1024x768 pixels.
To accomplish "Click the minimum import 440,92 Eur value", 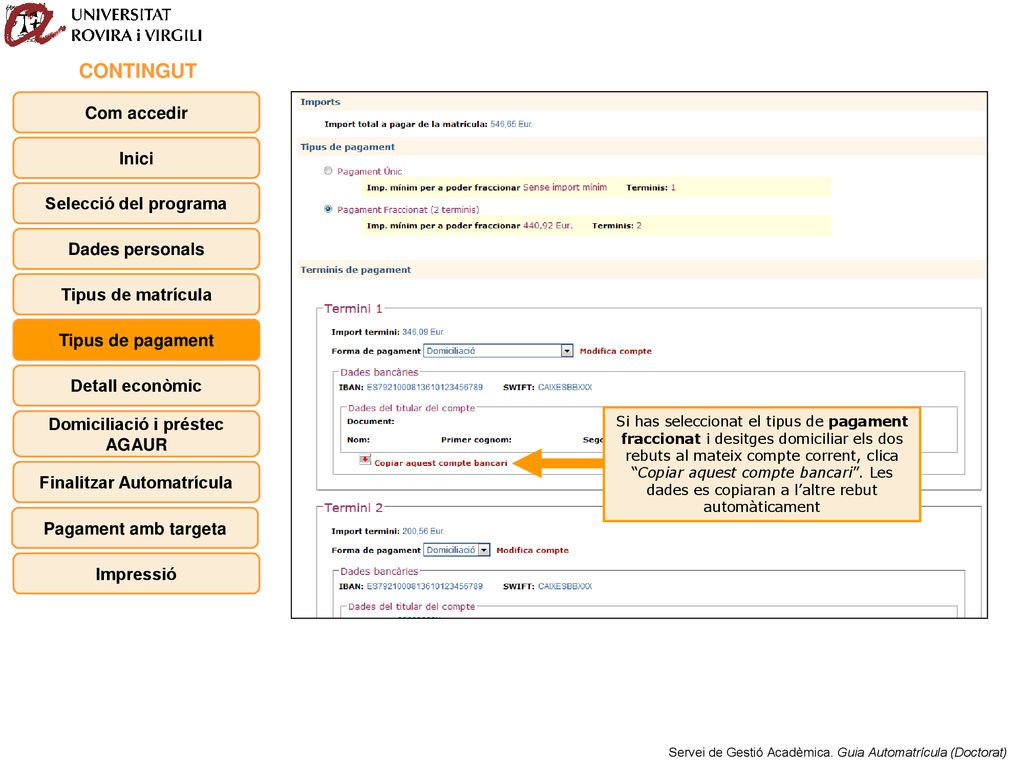I will point(547,225).
